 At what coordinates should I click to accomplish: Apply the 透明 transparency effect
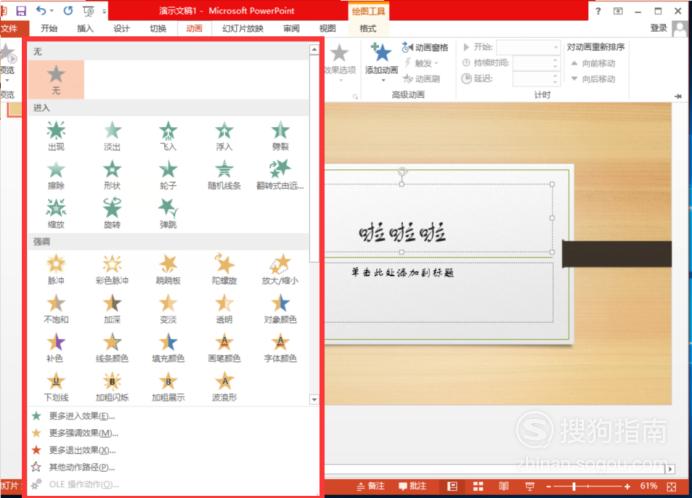click(224, 308)
